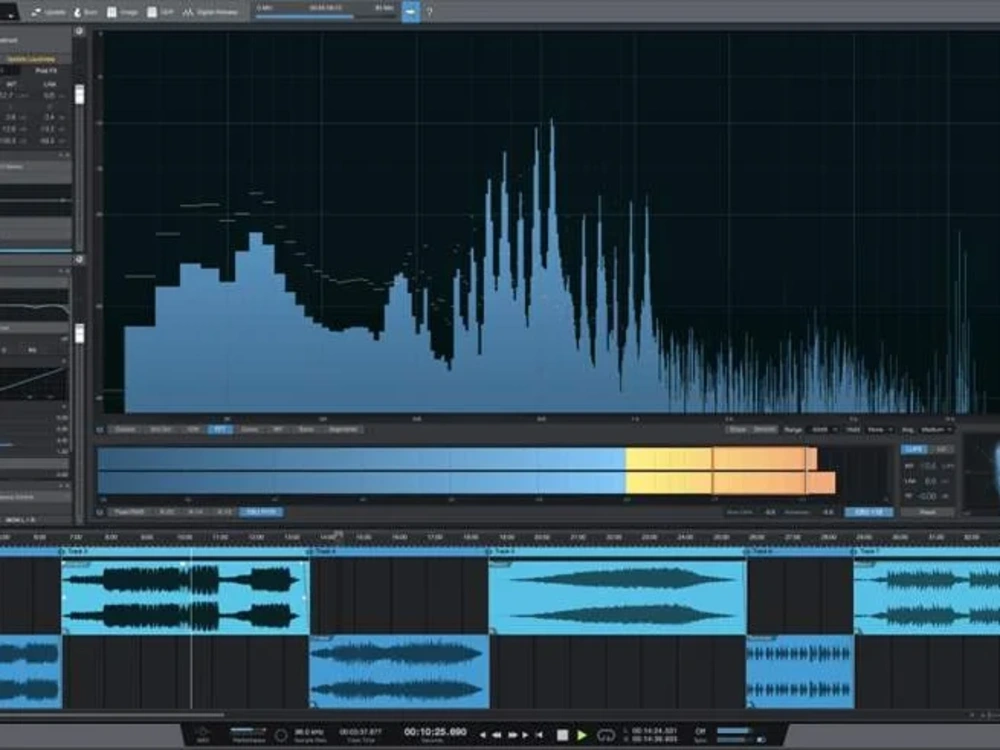This screenshot has height=750, width=1000.
Task: Select K-12 meter scale
Action: (x=224, y=512)
